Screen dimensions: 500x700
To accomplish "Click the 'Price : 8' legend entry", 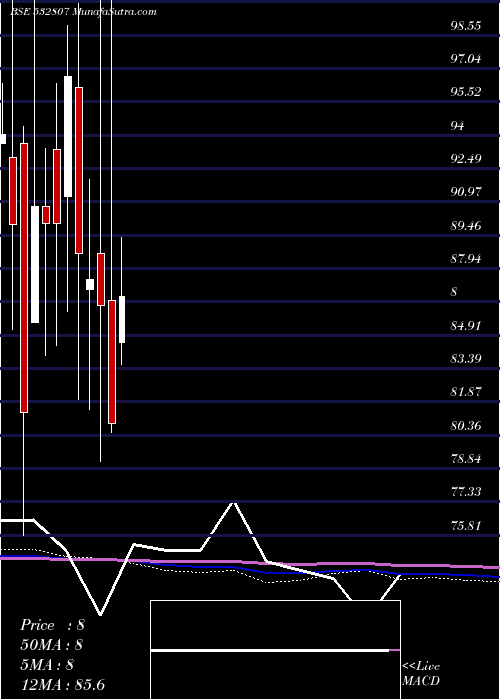I will pos(52,625).
